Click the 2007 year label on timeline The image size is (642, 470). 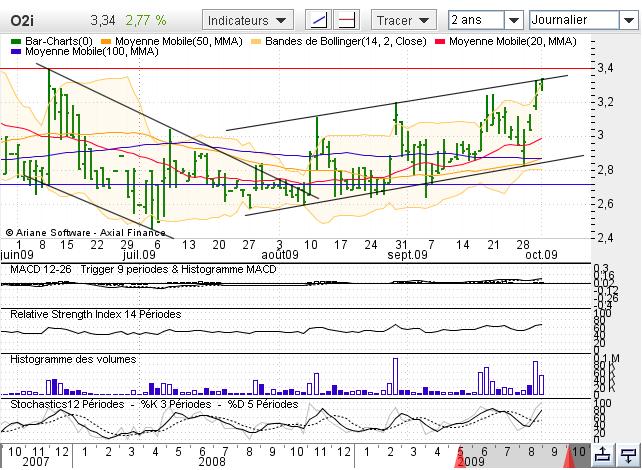(x=36, y=462)
